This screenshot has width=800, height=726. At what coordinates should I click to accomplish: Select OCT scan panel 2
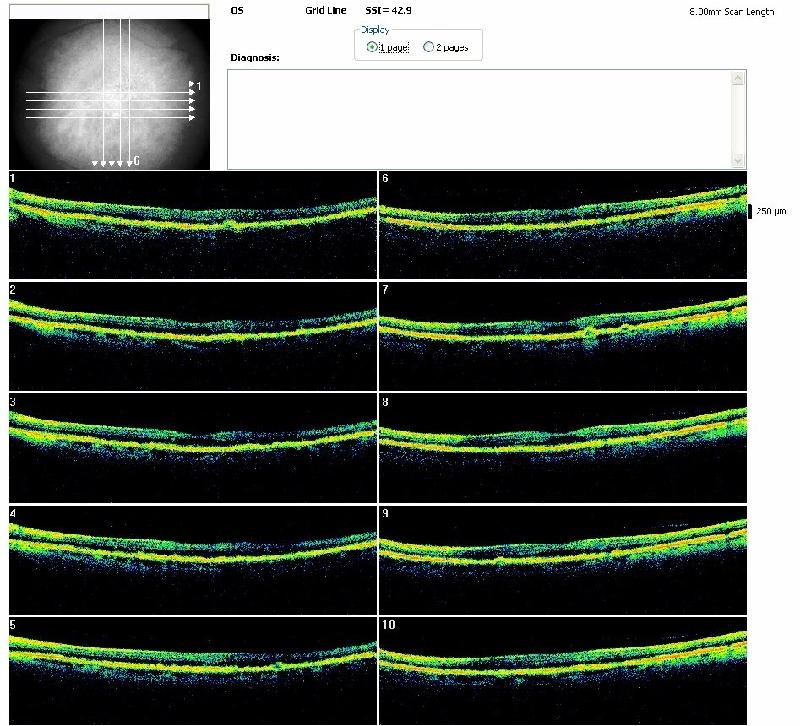(193, 336)
